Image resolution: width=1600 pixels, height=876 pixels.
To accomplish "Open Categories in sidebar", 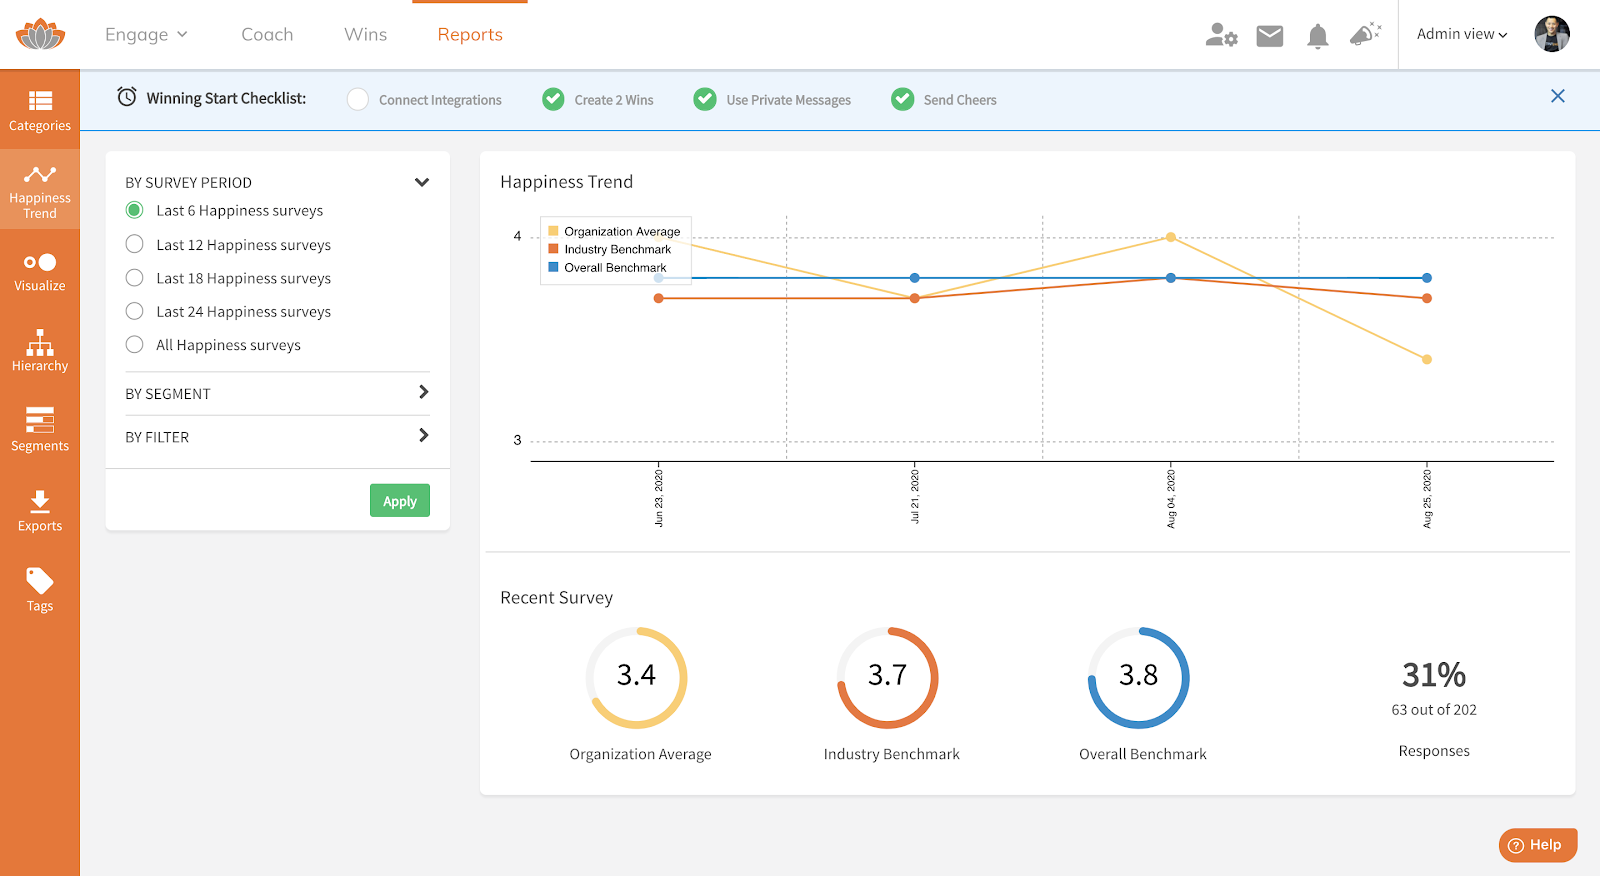I will [40, 109].
